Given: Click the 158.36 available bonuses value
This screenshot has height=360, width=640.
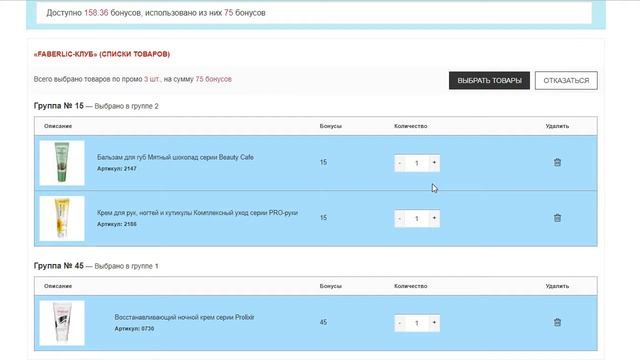Looking at the screenshot, I should pos(96,13).
